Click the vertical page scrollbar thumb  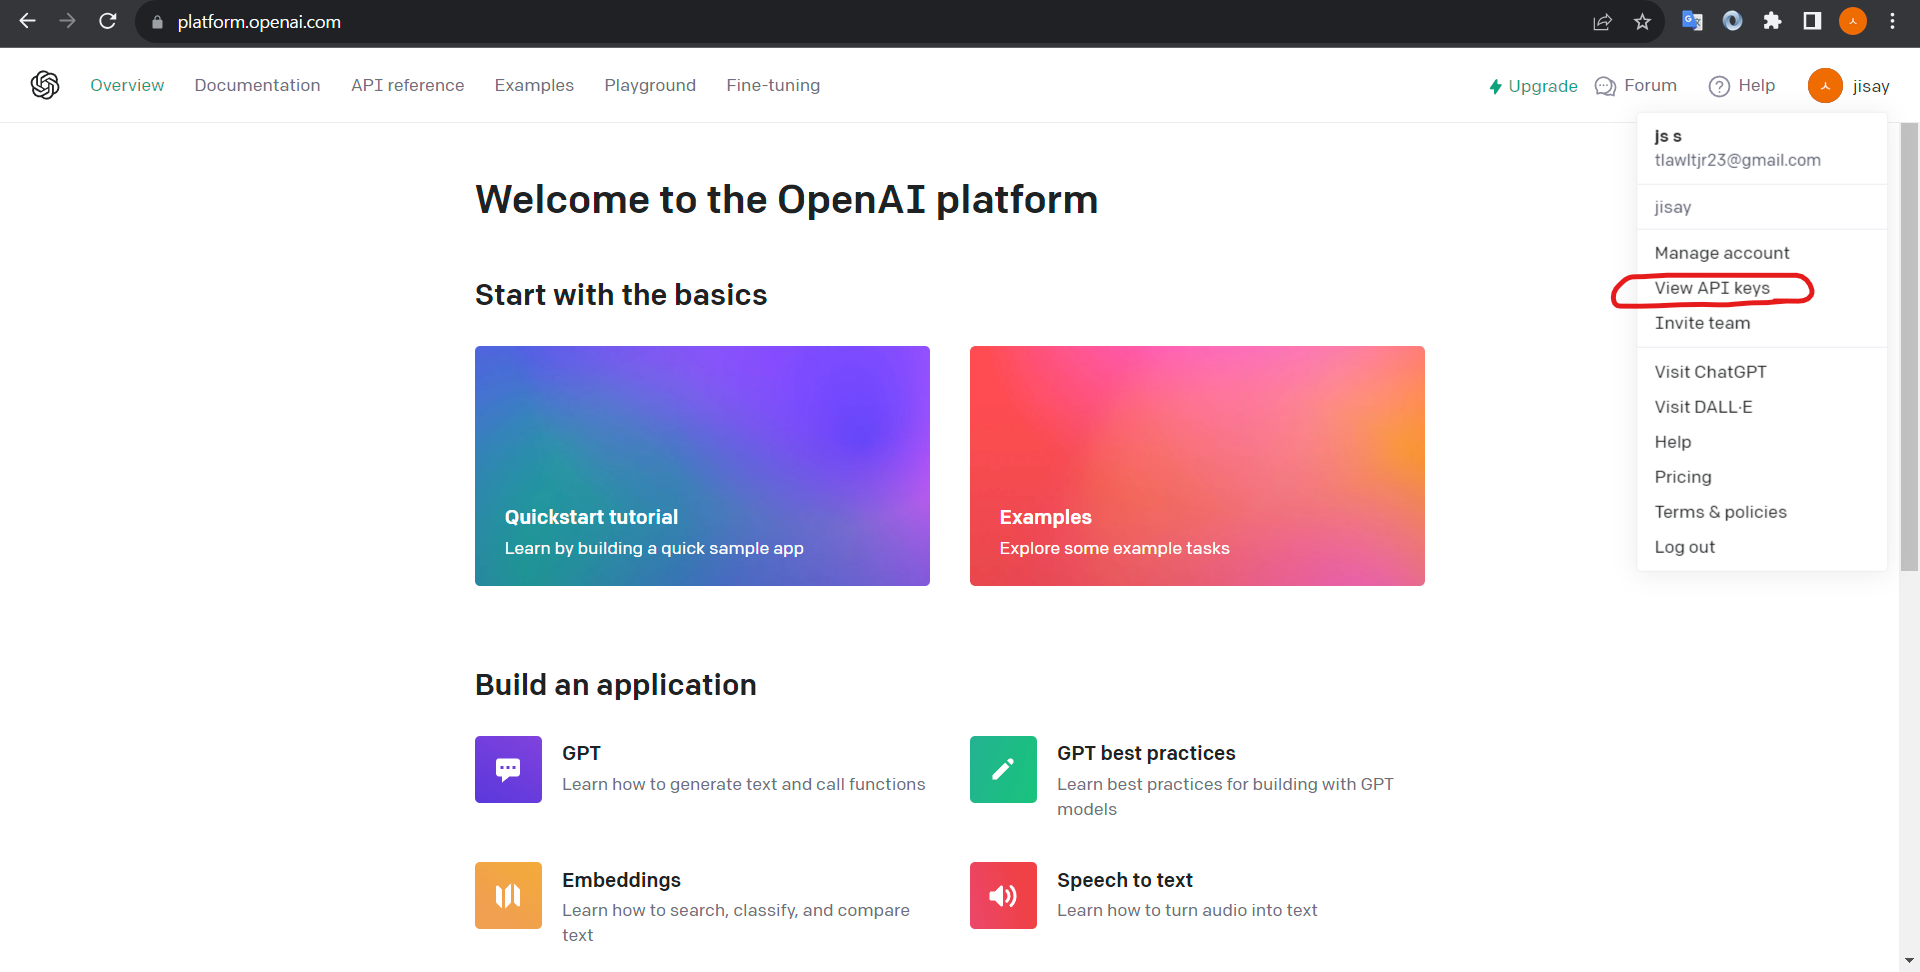tap(1909, 346)
